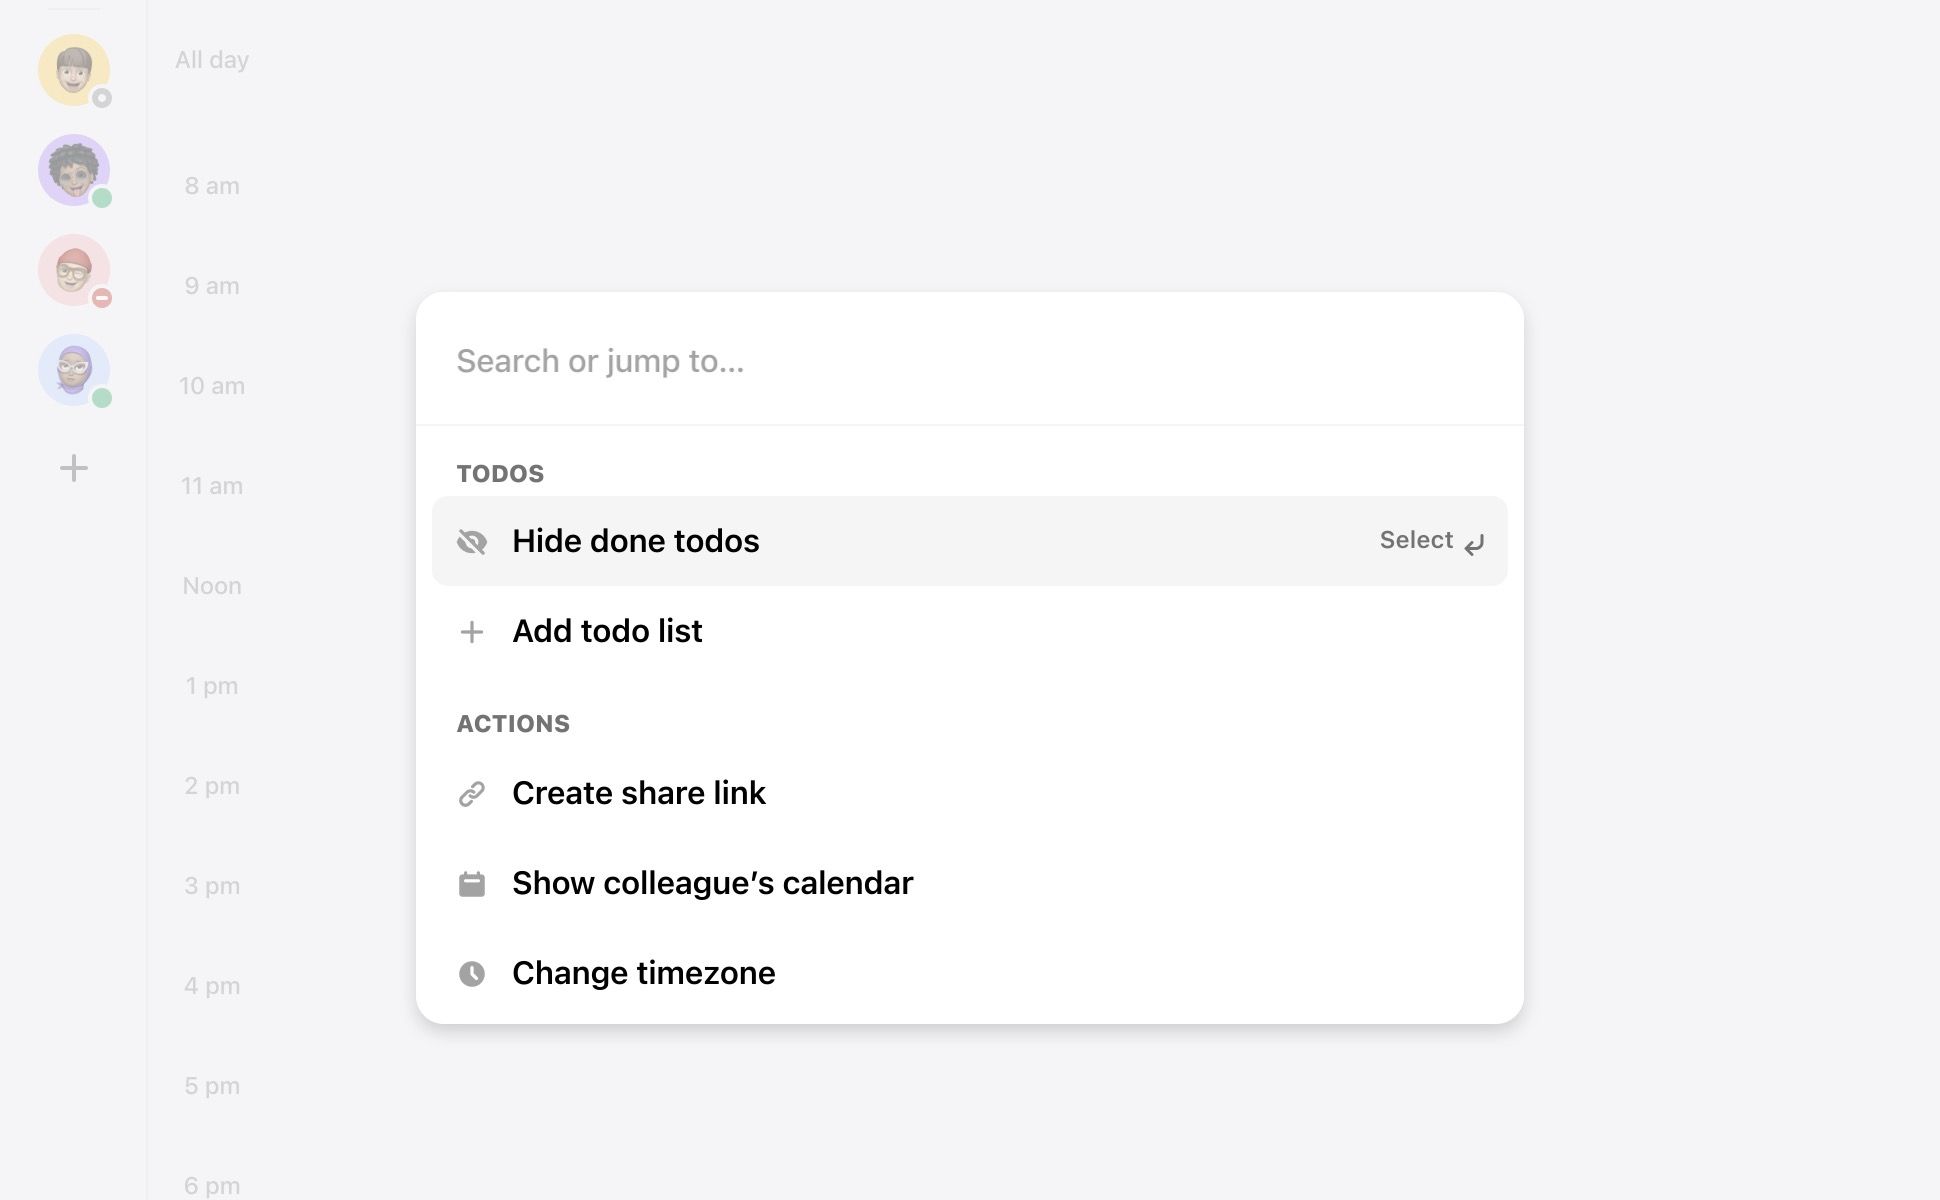Click the All day row label
Viewport: 1940px width, 1200px height.
(x=212, y=60)
